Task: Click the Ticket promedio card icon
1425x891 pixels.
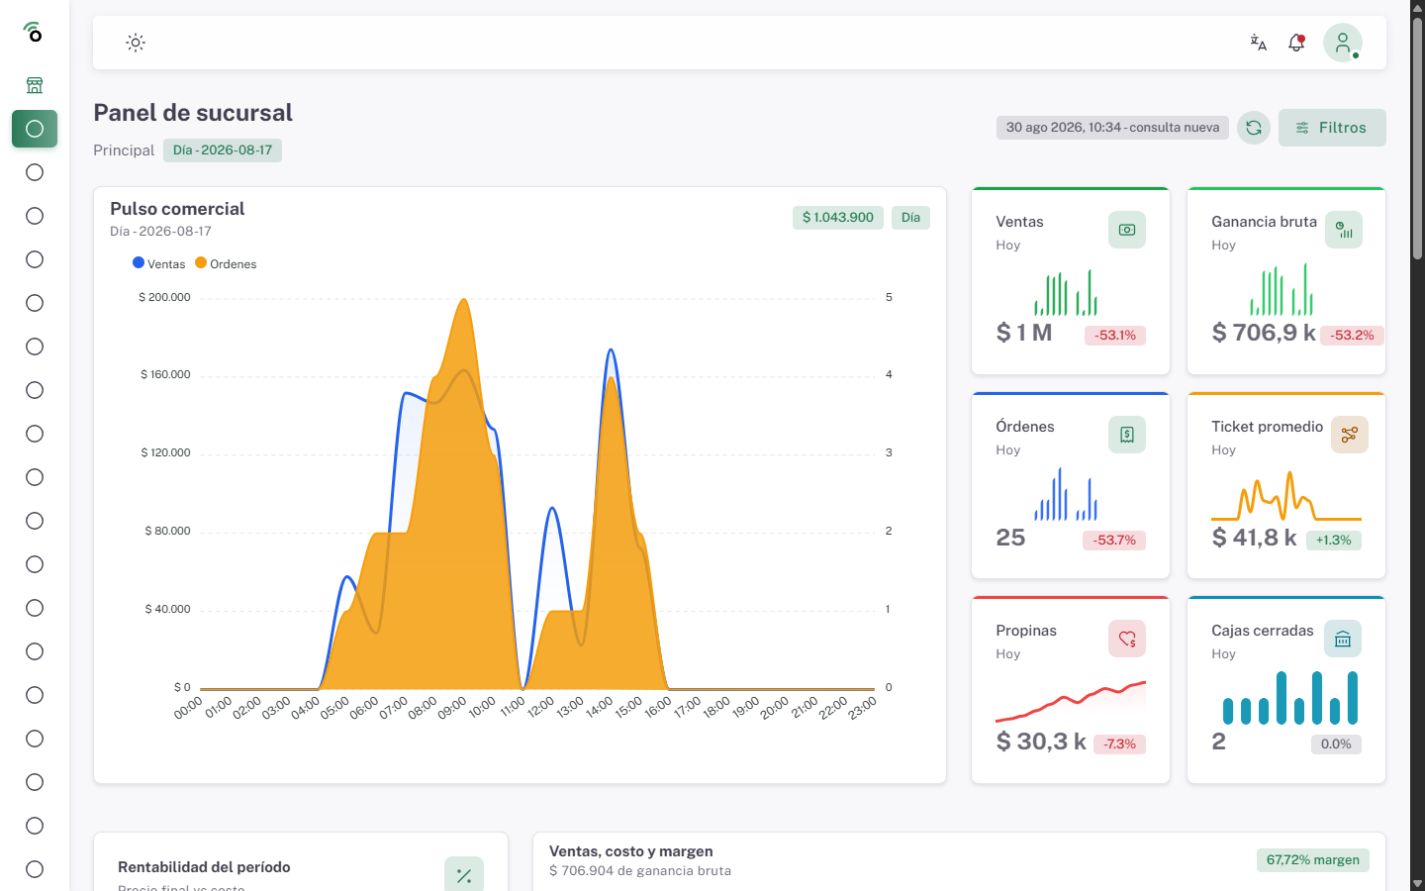Action: tap(1349, 435)
